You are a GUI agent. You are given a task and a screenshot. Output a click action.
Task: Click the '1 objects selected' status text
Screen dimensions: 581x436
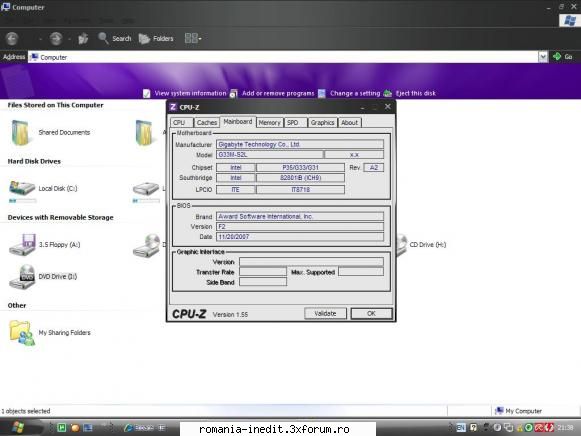pyautogui.click(x=26, y=411)
